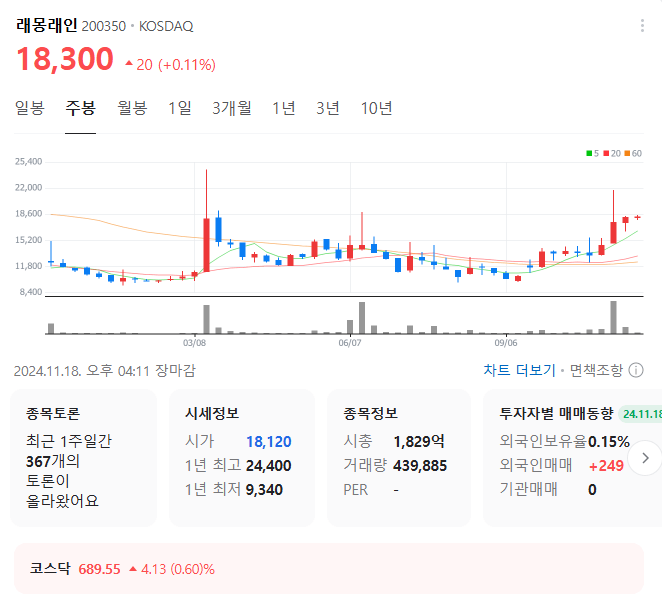The width and height of the screenshot is (662, 602).
Task: Switch to the 월봉 monthly chart tab
Action: click(x=132, y=108)
